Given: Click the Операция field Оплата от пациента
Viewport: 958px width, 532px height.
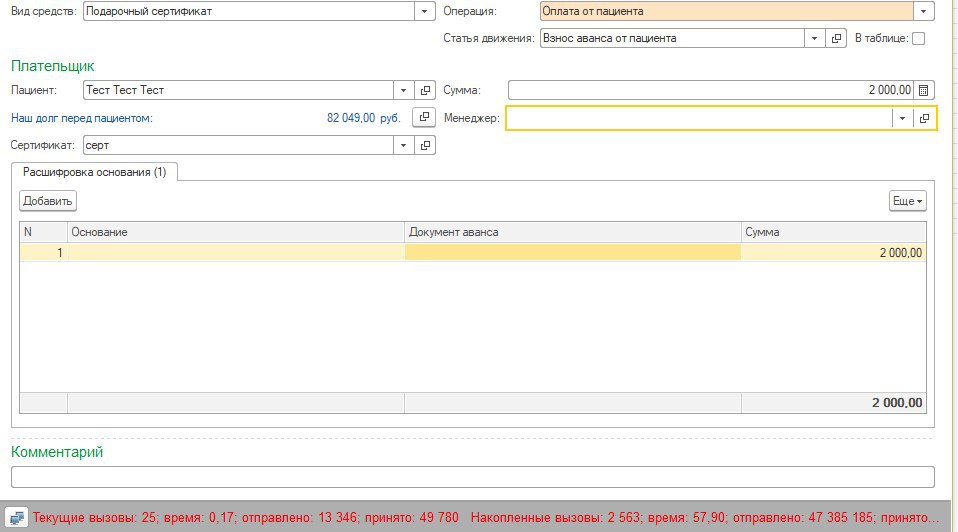Looking at the screenshot, I should 727,11.
